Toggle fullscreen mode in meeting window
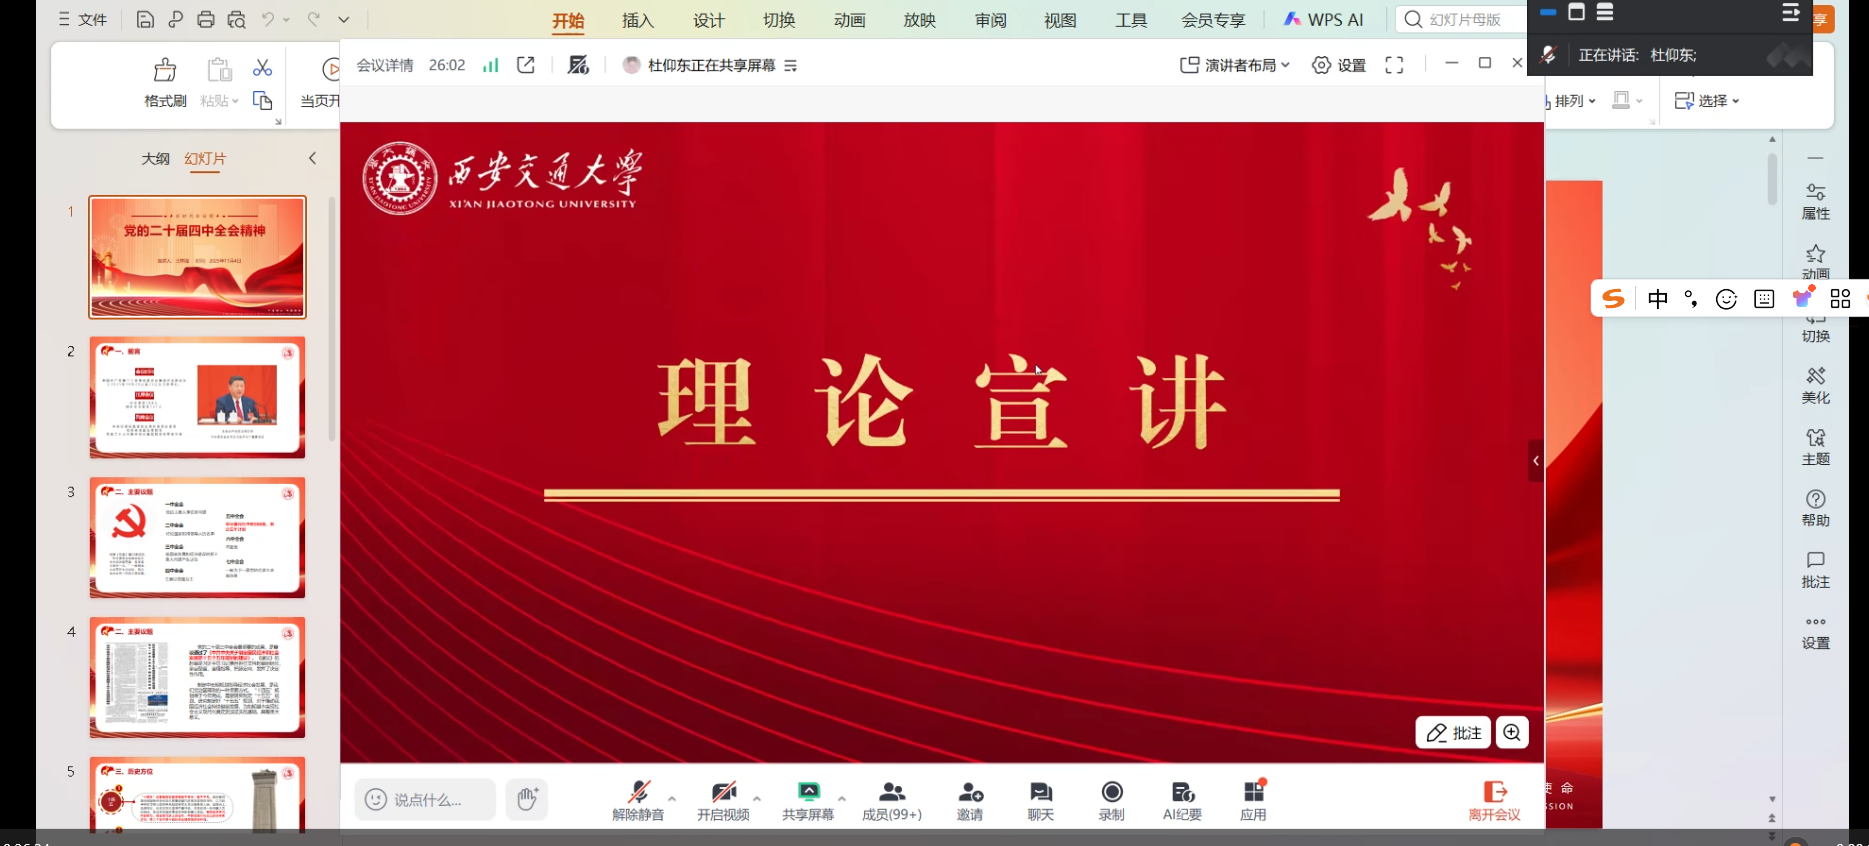This screenshot has width=1869, height=846. tap(1394, 65)
